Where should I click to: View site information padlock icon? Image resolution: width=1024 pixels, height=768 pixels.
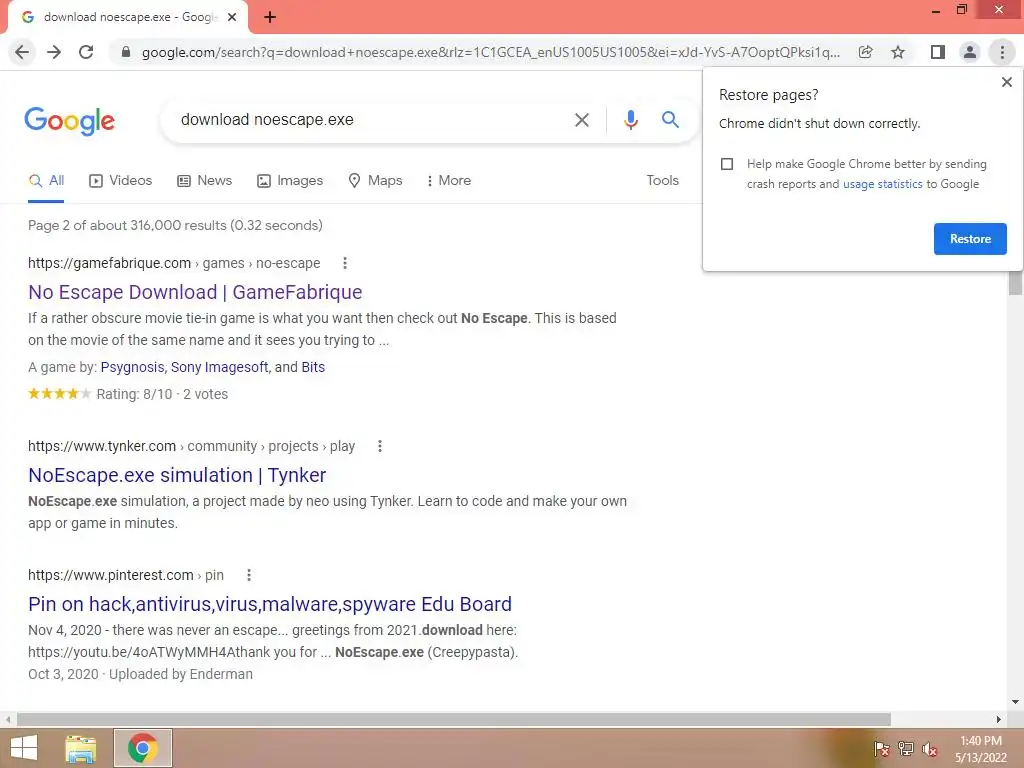126,52
